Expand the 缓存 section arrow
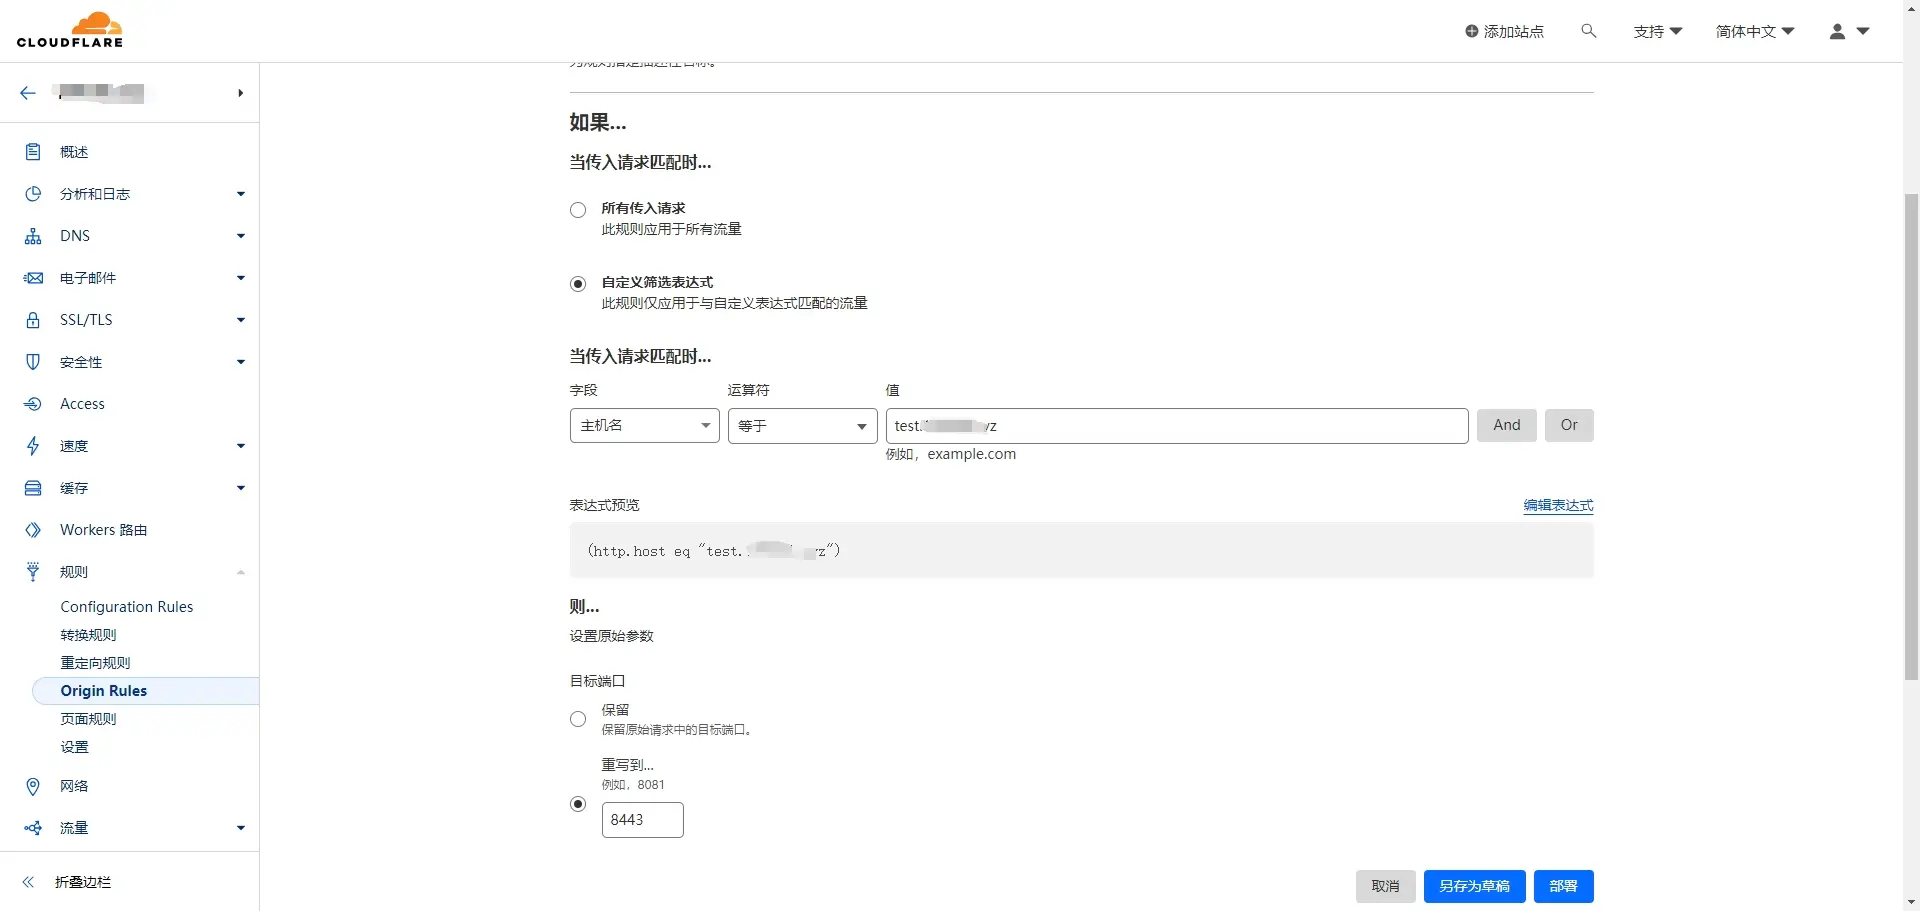Image resolution: width=1920 pixels, height=911 pixels. [x=241, y=488]
